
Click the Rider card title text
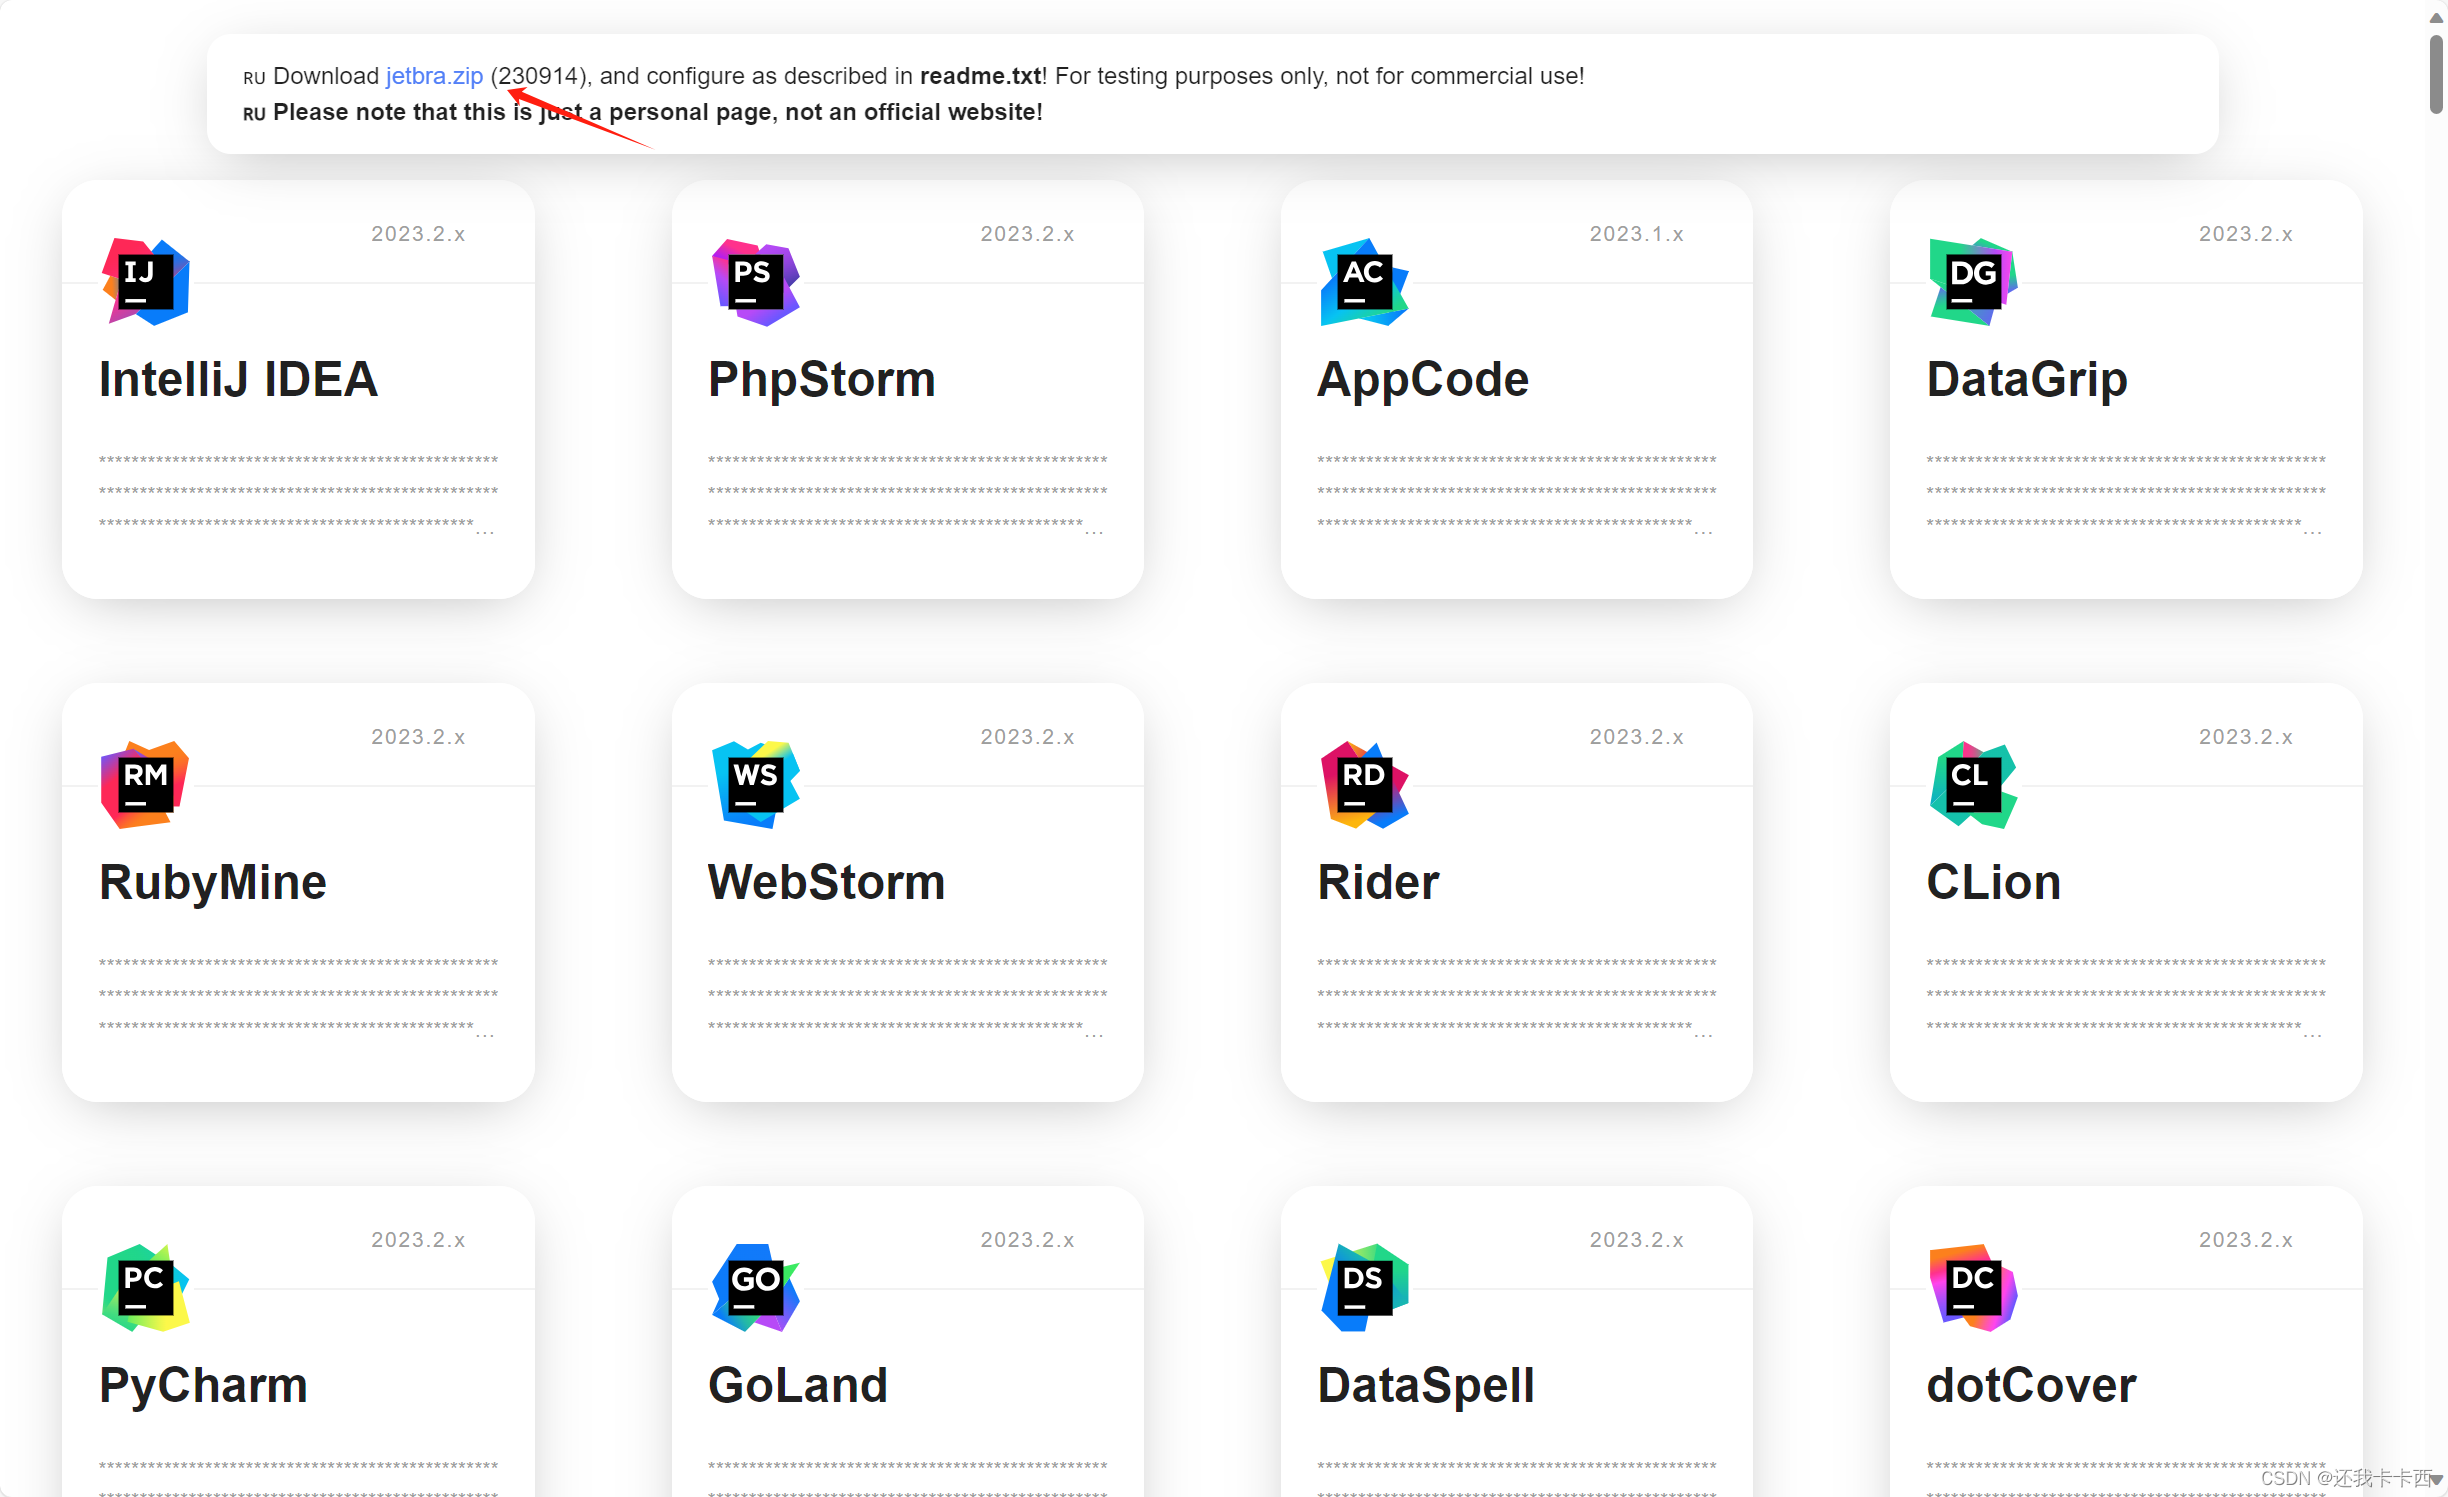[x=1378, y=883]
